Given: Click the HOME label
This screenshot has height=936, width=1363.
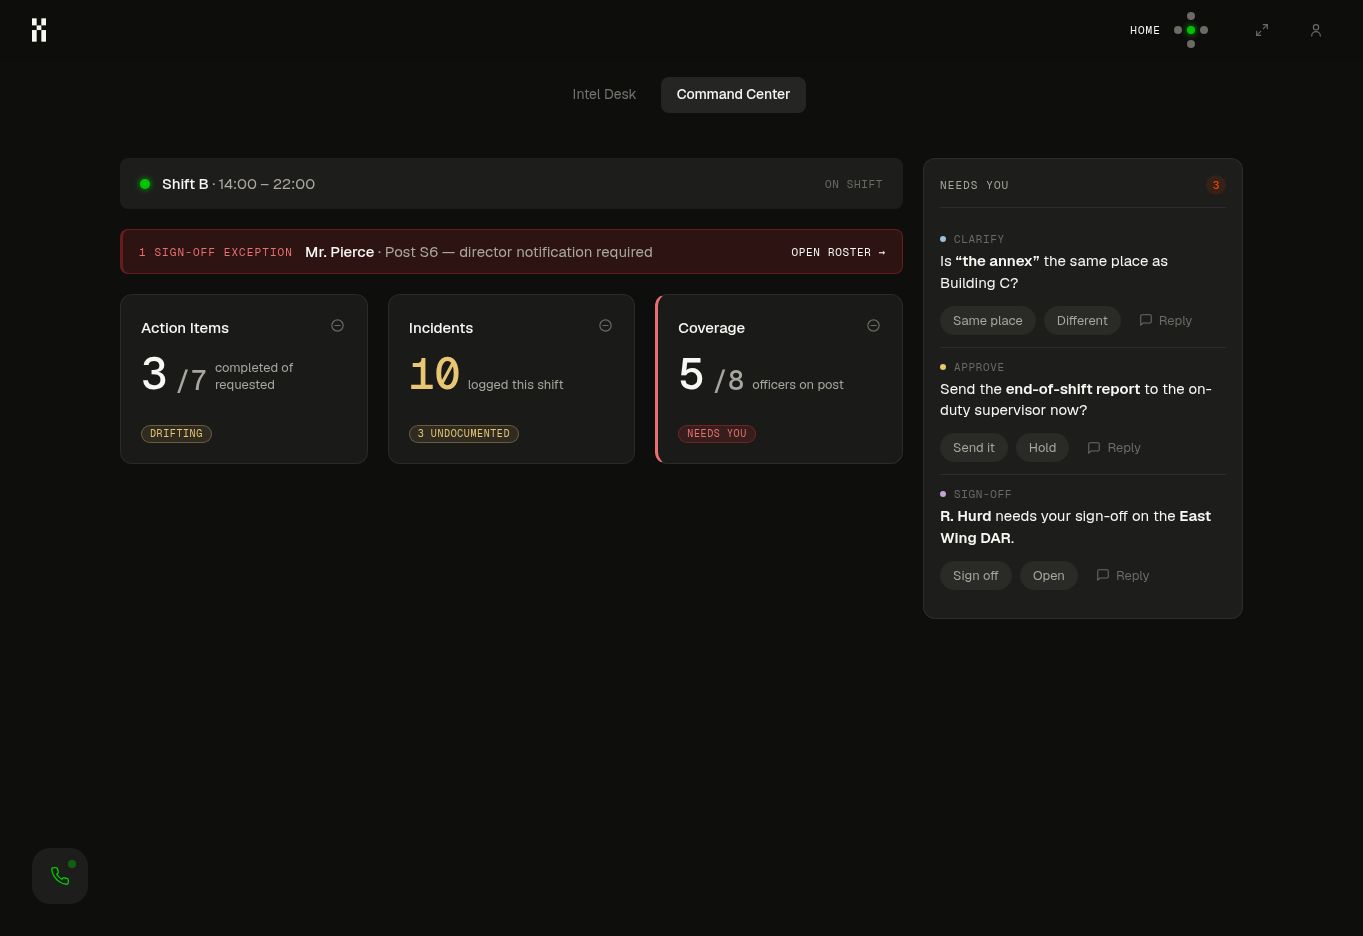Looking at the screenshot, I should 1145,30.
